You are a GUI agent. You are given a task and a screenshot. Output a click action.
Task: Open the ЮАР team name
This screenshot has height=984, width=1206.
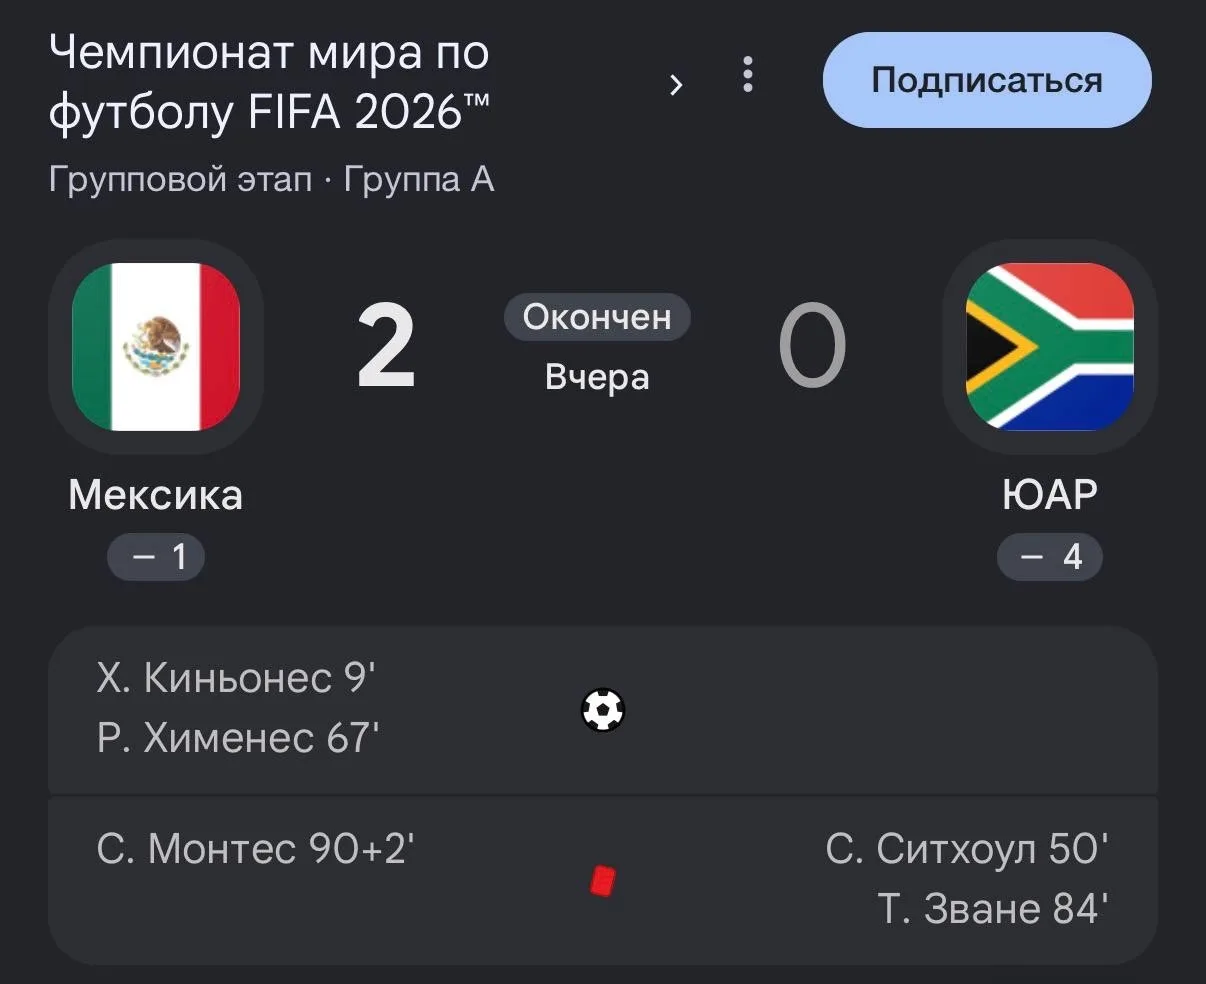point(1050,495)
